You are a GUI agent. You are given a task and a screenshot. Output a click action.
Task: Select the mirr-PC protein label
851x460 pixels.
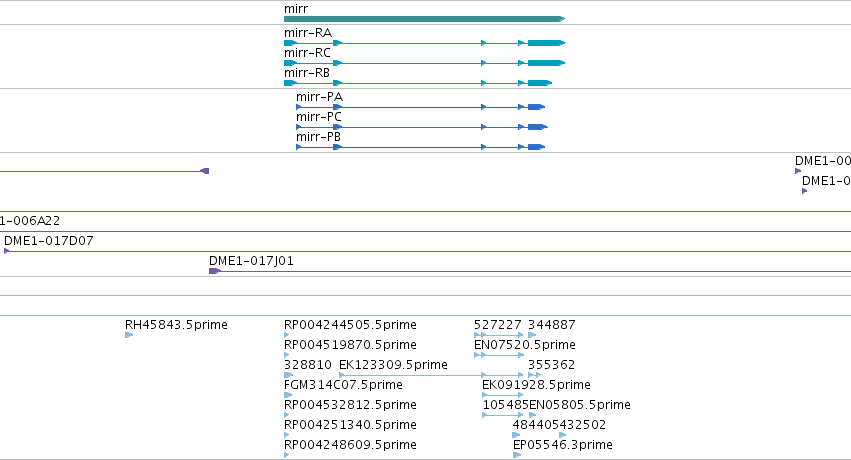(319, 117)
